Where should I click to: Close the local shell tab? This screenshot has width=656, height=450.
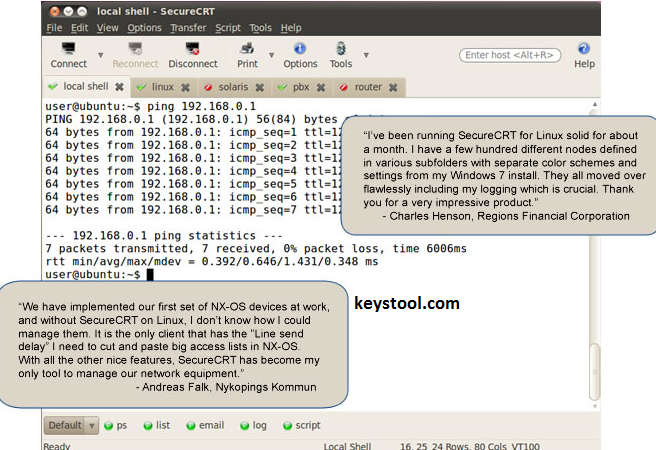tap(119, 87)
